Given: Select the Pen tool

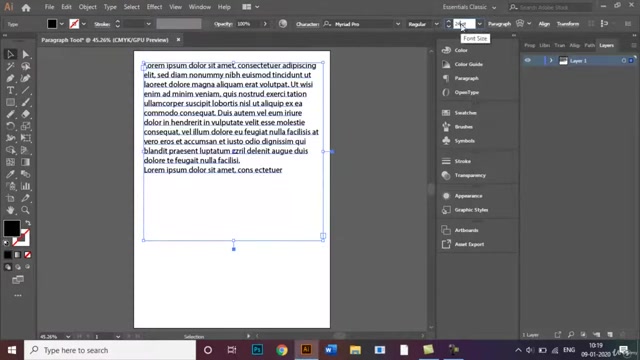Looking at the screenshot, I should pyautogui.click(x=10, y=78).
